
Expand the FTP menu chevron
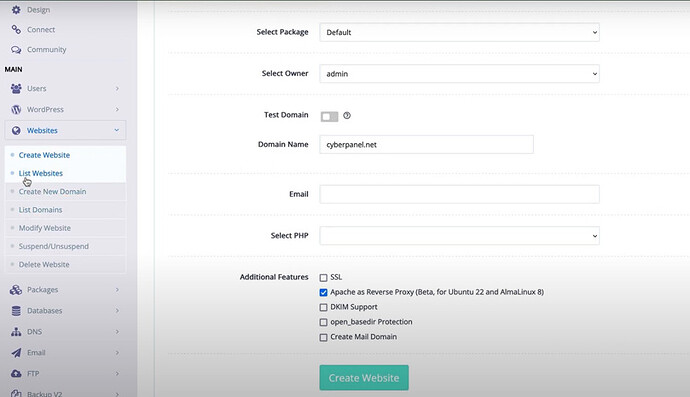point(117,374)
